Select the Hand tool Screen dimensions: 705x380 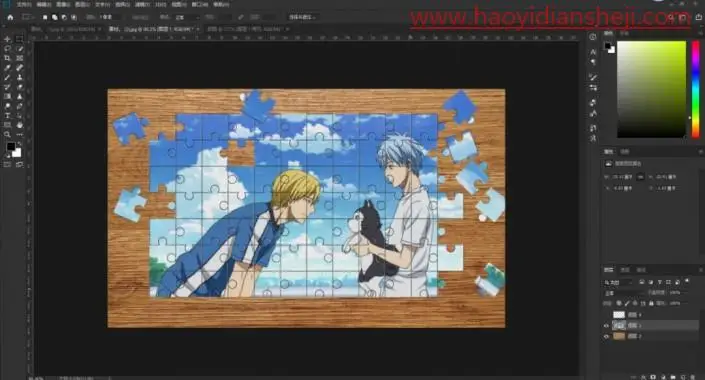click(x=19, y=125)
